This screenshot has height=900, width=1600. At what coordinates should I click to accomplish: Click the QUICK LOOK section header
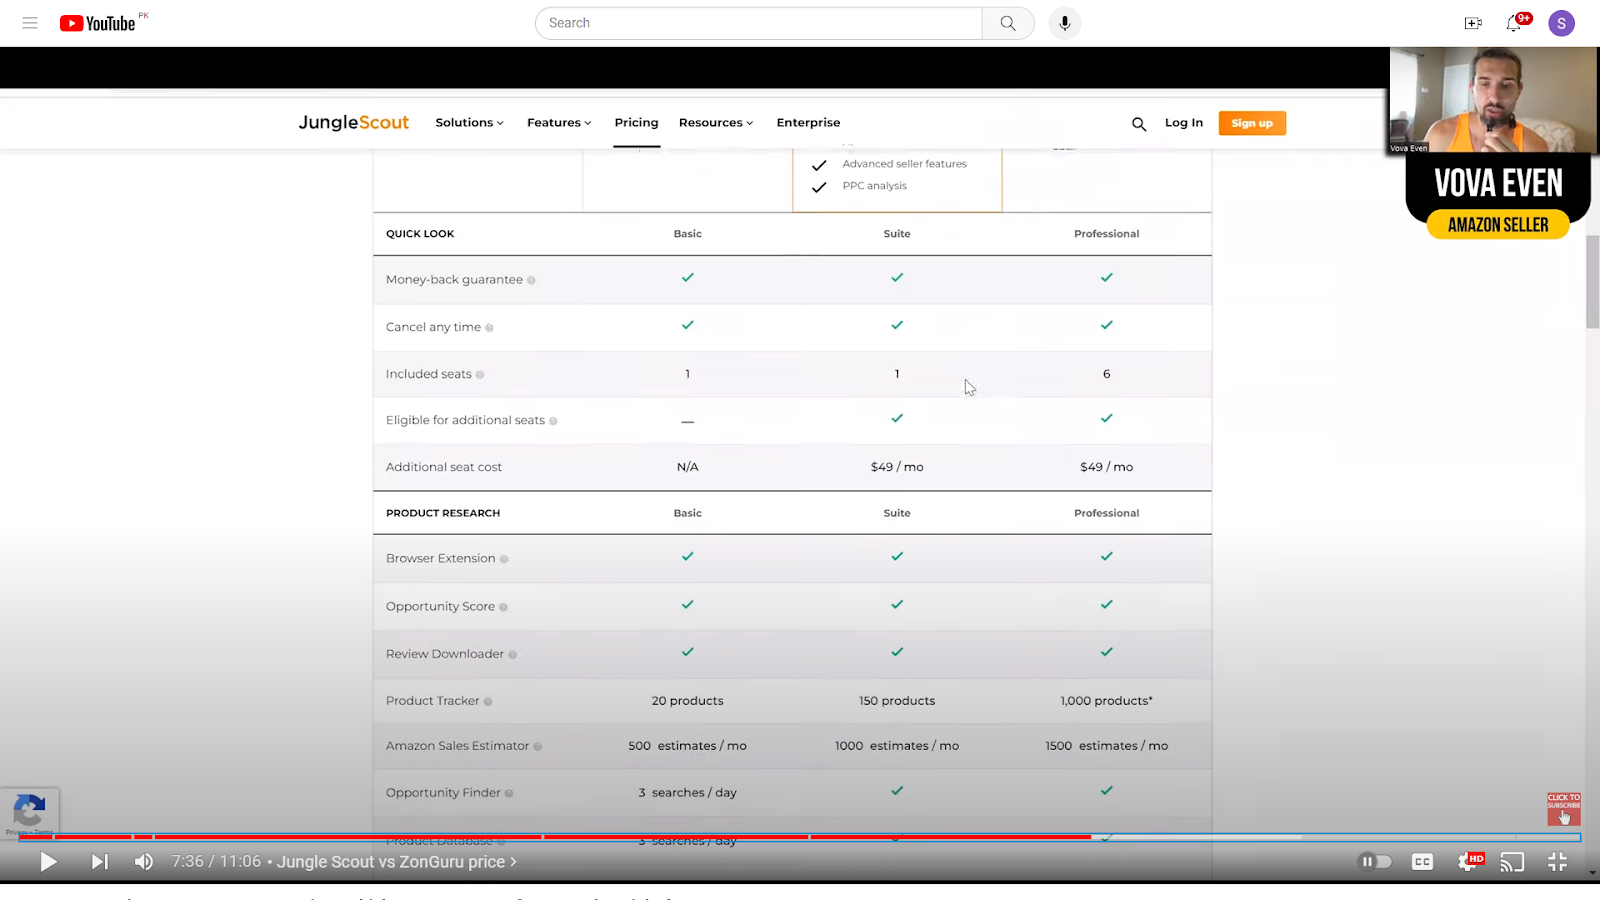420,234
